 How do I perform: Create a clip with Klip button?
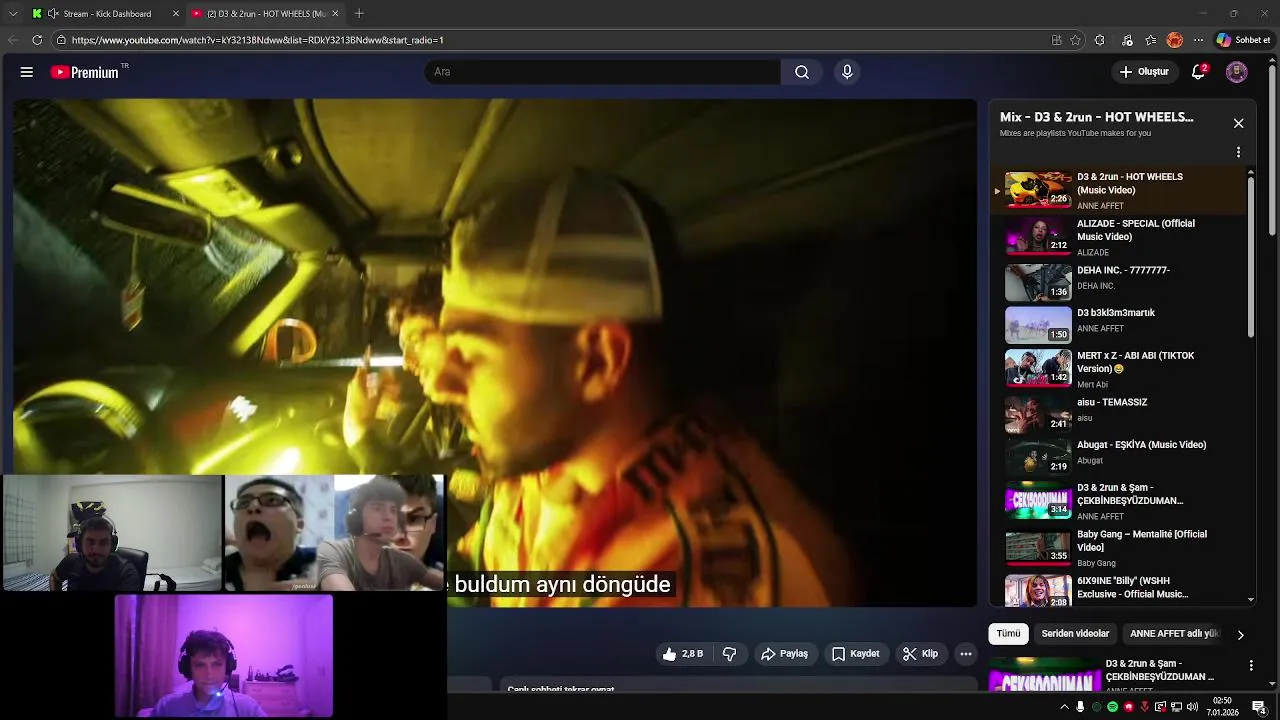(x=920, y=654)
